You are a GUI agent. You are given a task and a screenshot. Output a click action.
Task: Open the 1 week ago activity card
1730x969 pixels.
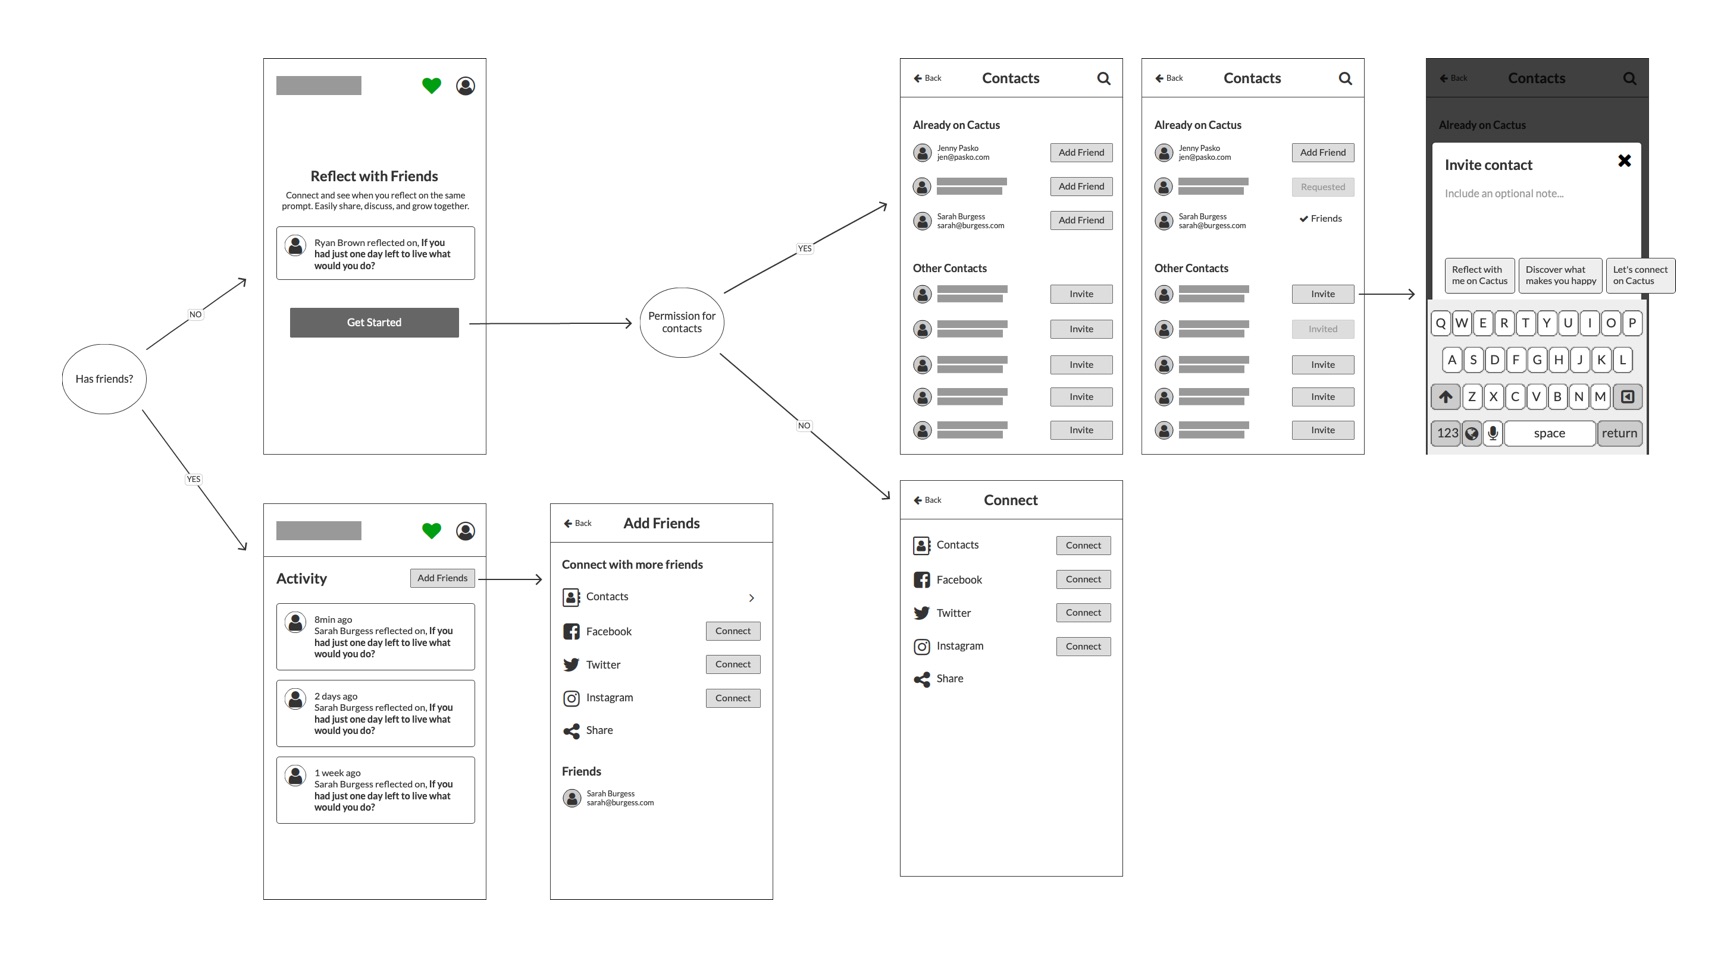pyautogui.click(x=375, y=790)
